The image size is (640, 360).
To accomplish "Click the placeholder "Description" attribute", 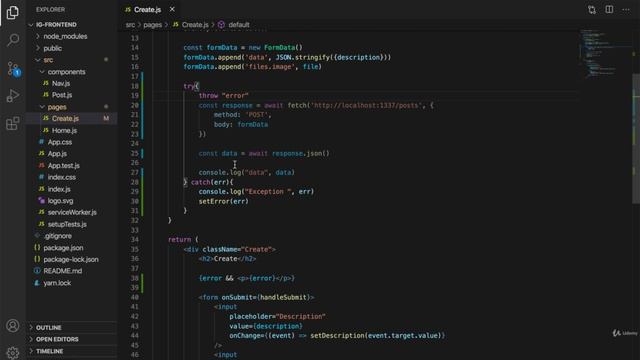I will tap(277, 317).
